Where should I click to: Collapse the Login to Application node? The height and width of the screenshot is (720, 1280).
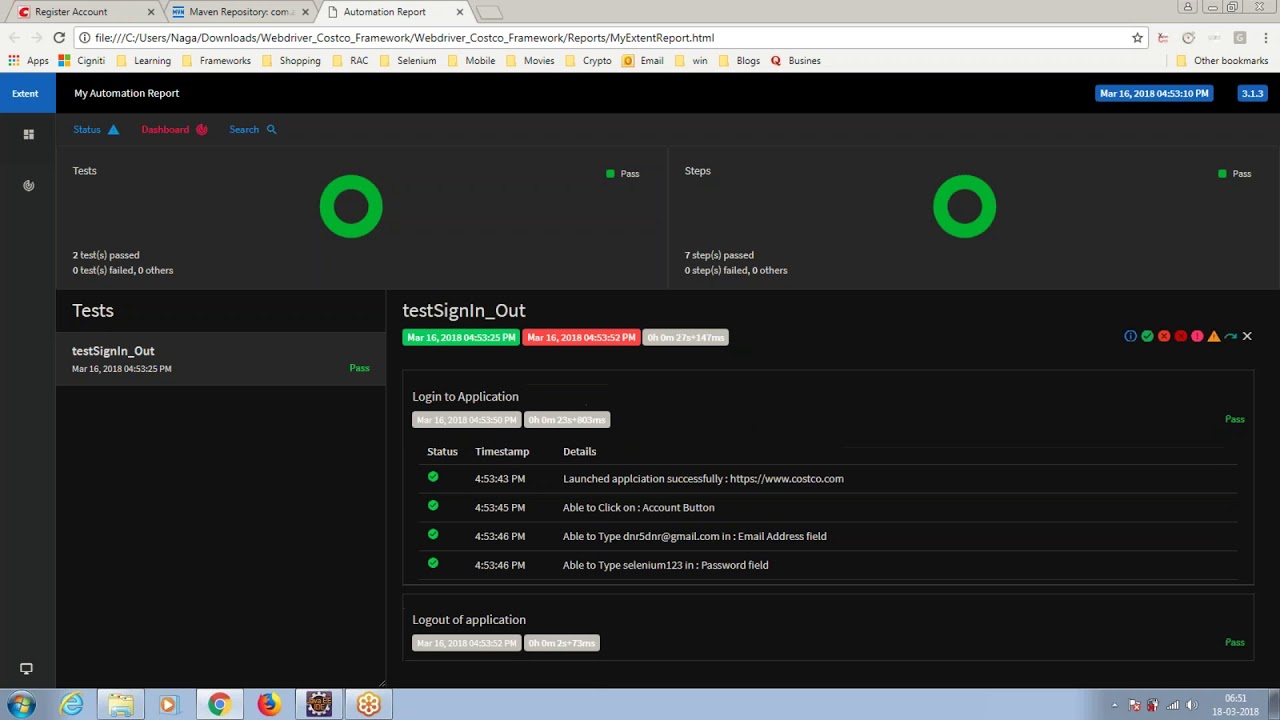click(x=466, y=396)
